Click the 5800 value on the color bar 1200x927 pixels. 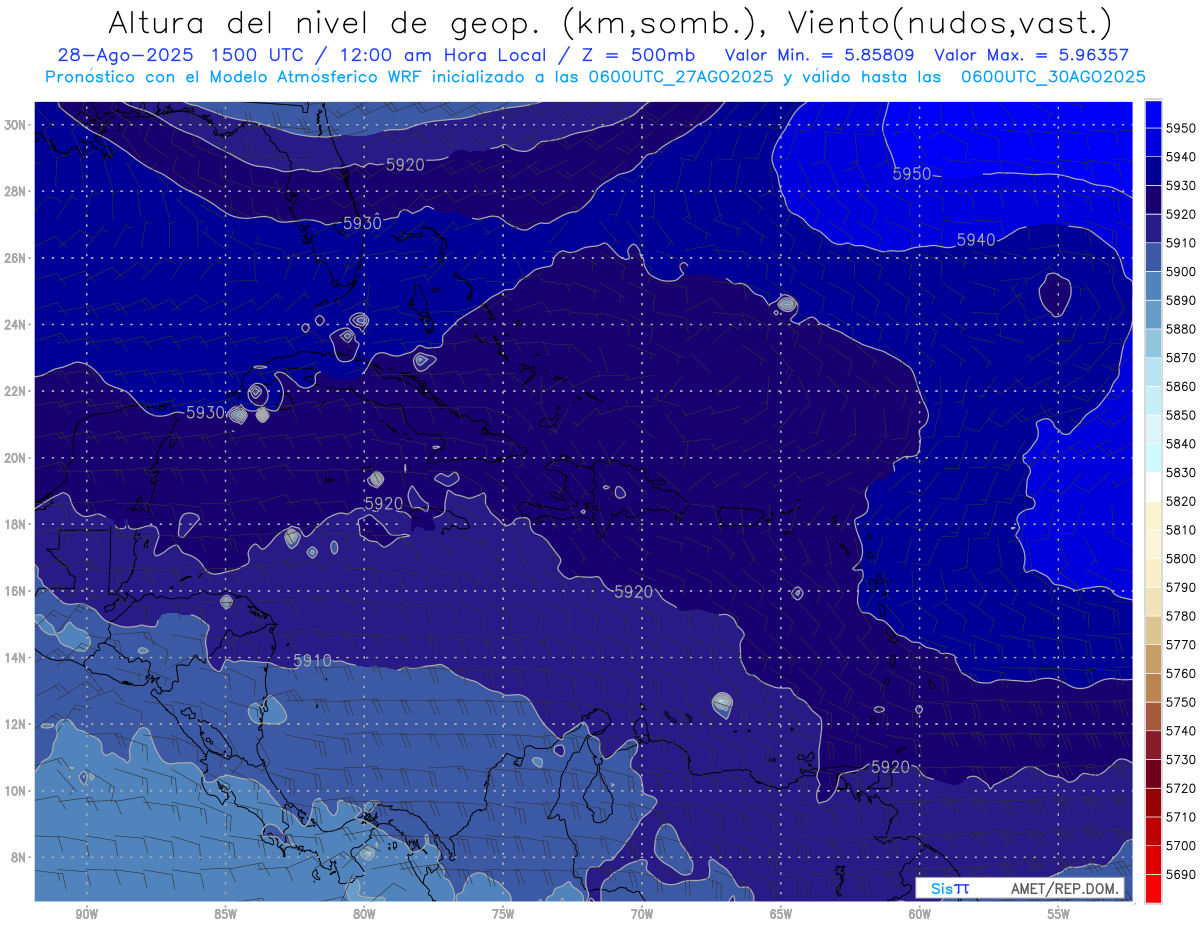click(x=1181, y=558)
